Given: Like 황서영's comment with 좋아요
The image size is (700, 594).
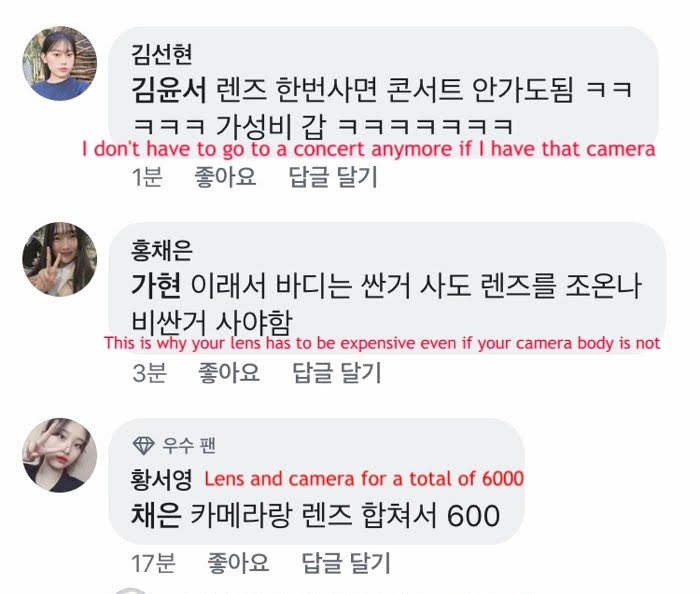Looking at the screenshot, I should (238, 562).
